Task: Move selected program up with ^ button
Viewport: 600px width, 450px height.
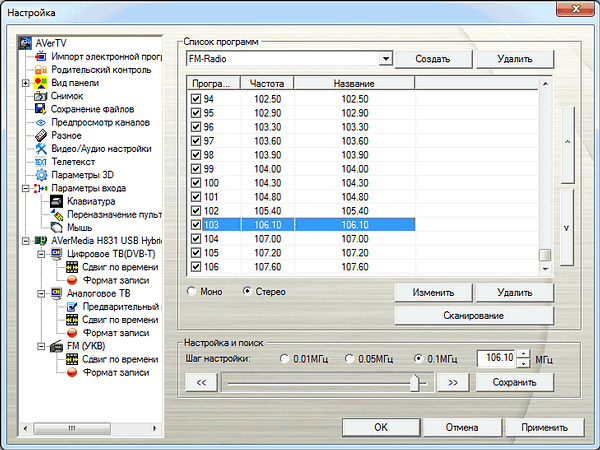Action: 567,143
